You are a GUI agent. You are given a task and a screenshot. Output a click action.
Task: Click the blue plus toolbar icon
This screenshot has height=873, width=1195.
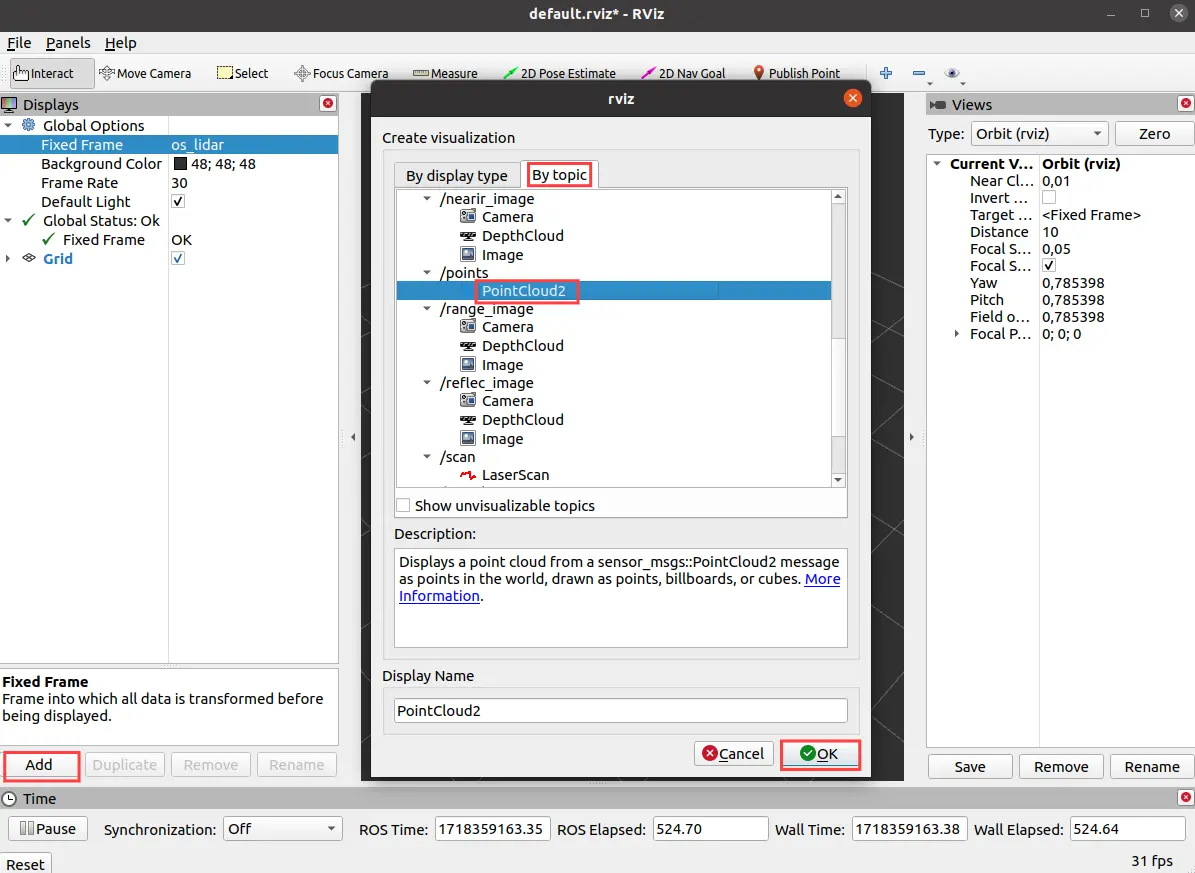click(x=885, y=73)
